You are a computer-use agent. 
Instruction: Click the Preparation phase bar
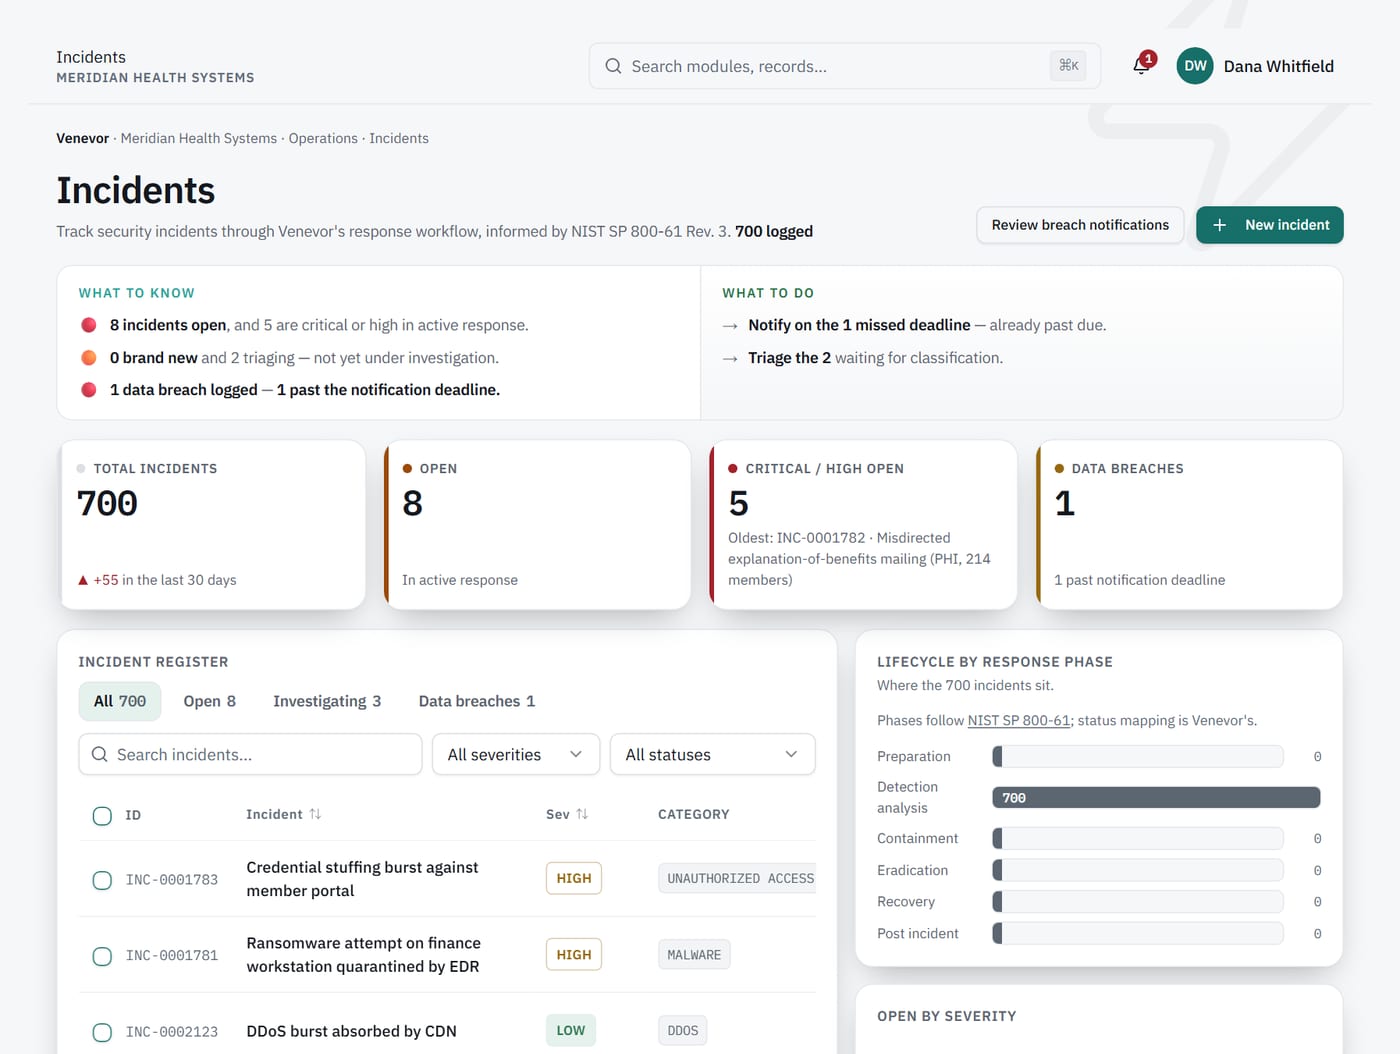point(1138,756)
